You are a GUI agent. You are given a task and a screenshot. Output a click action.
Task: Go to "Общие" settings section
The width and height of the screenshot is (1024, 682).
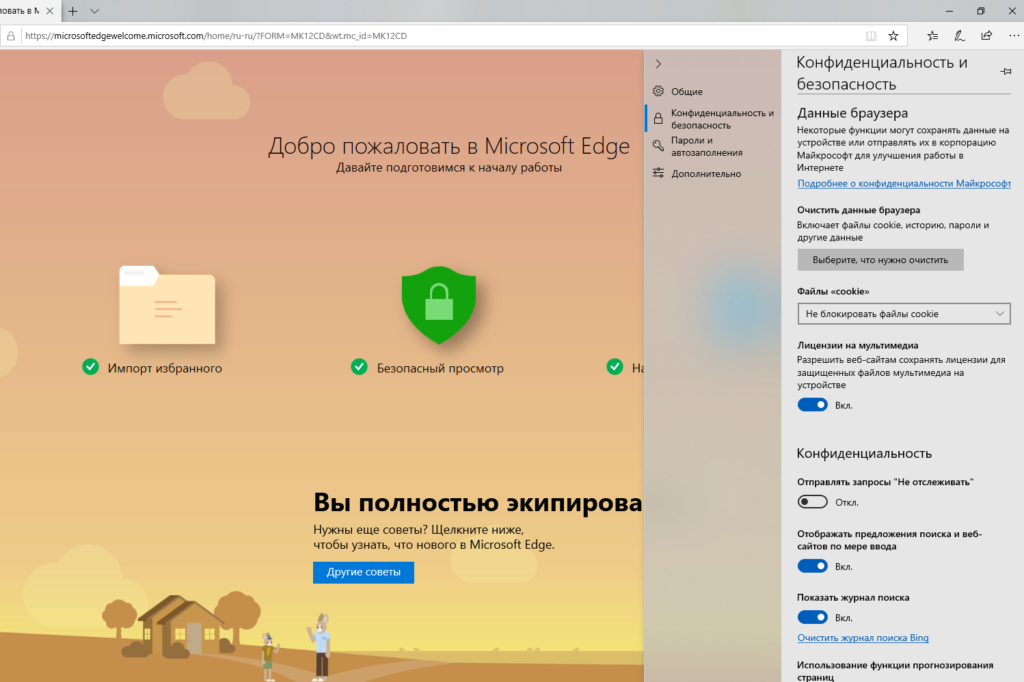click(x=686, y=92)
